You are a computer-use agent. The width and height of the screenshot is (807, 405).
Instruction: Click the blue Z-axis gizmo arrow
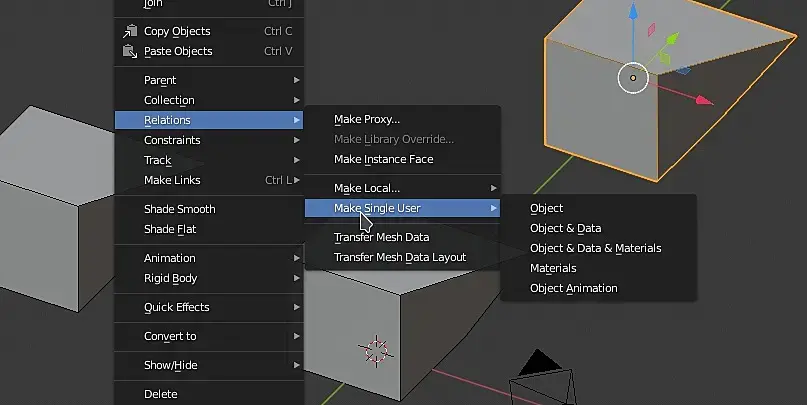click(x=632, y=14)
